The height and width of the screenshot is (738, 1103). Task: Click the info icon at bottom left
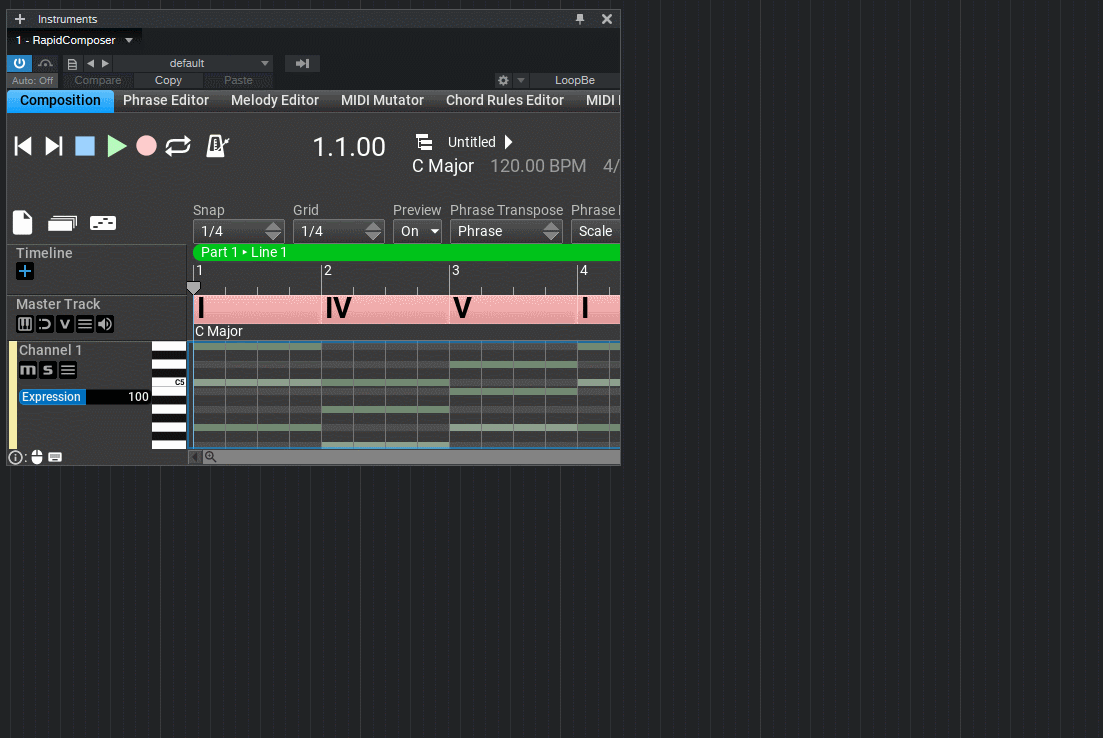click(x=15, y=457)
